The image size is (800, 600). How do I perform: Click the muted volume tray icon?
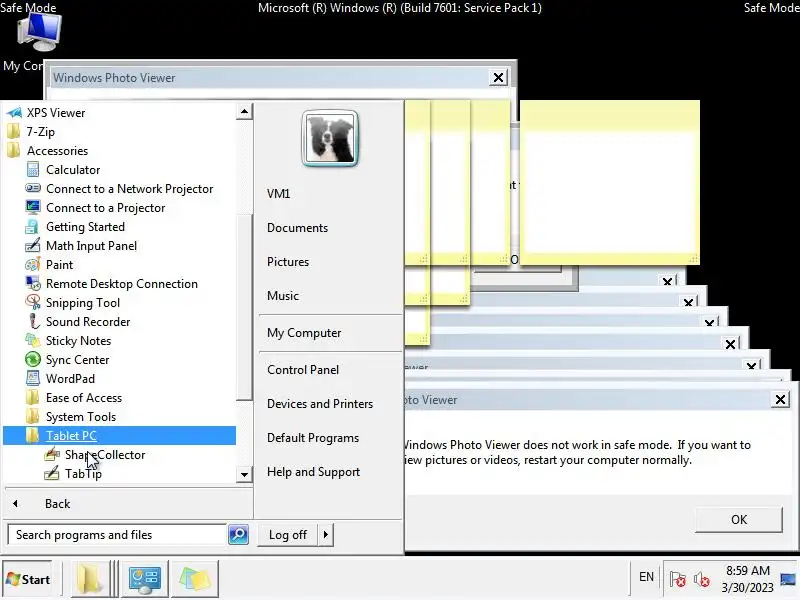click(x=701, y=579)
